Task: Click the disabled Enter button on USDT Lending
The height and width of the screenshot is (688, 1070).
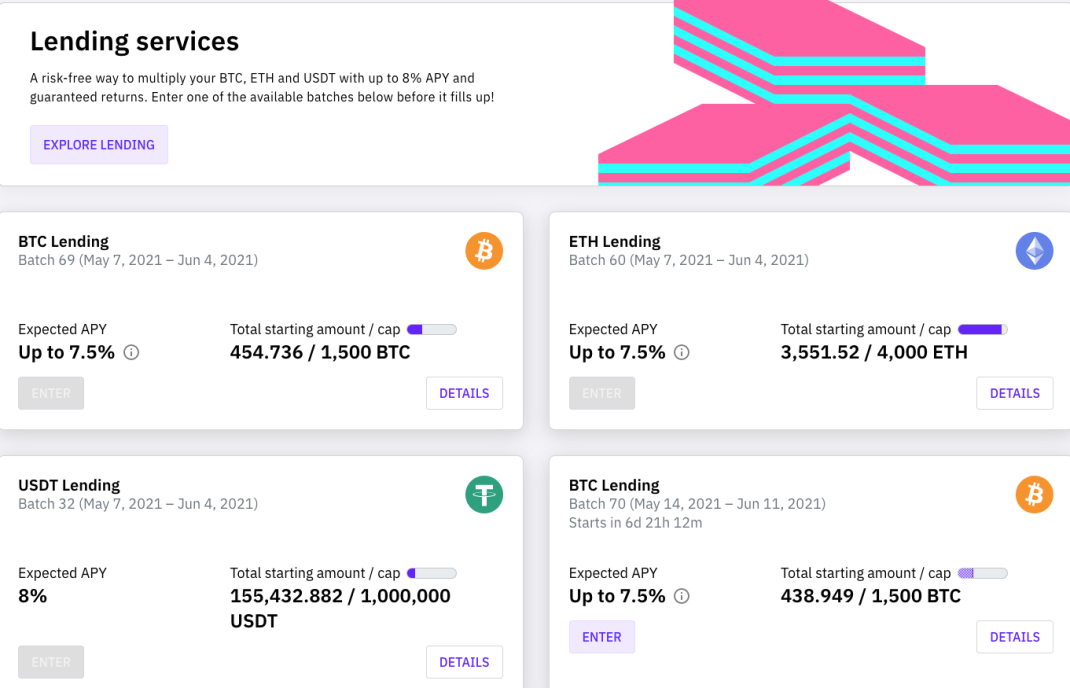Action: [51, 662]
